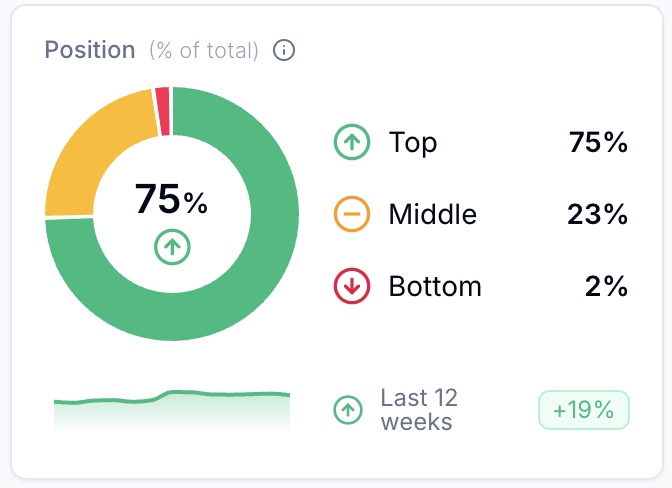Click the orange minus icon beside Middle
The width and height of the screenshot is (672, 488).
(x=351, y=214)
